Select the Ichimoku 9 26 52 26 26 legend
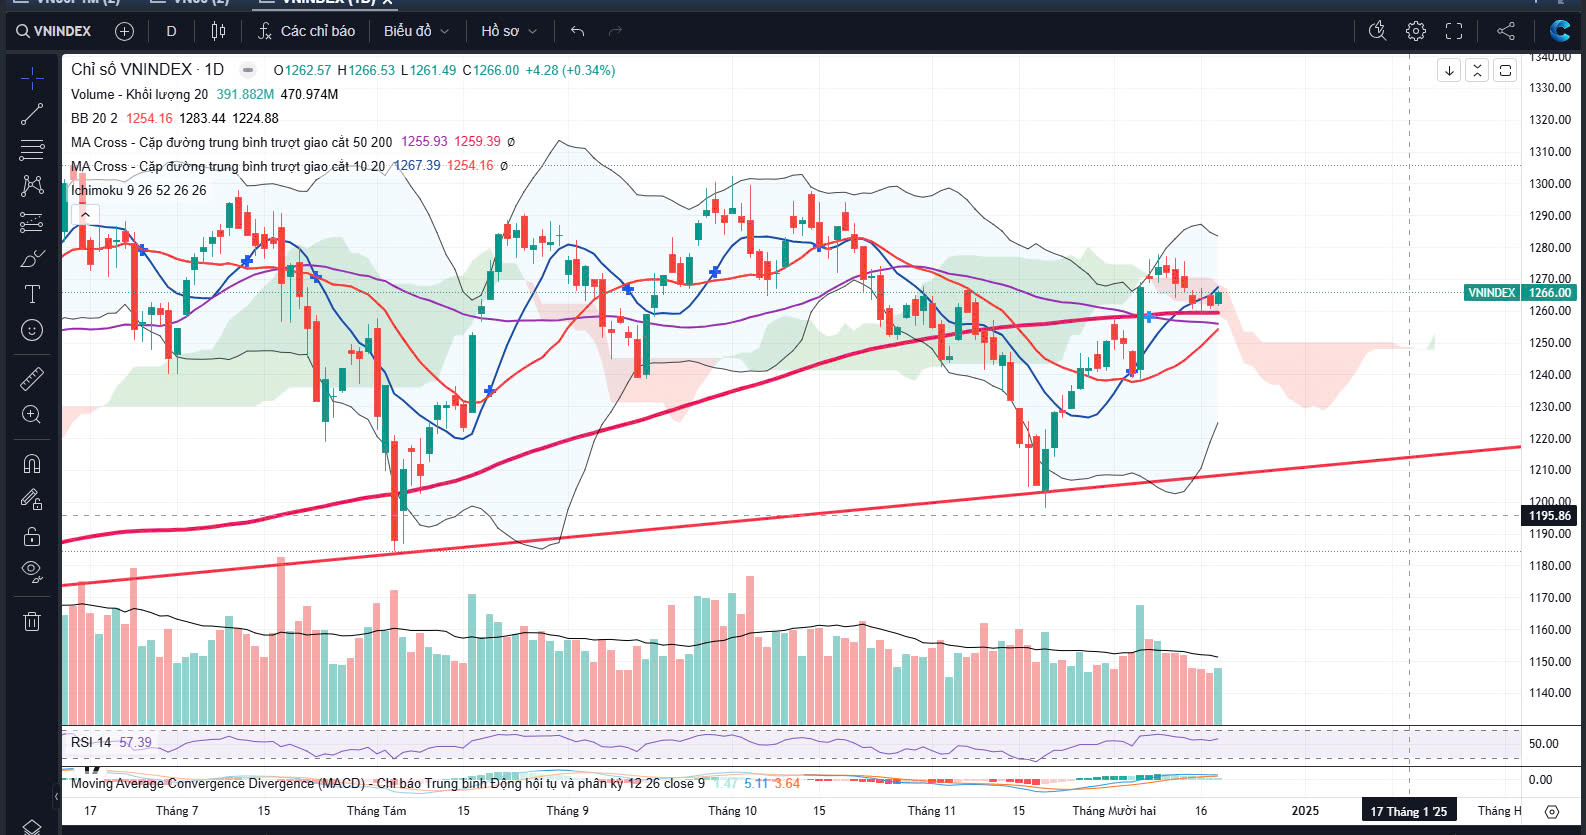The image size is (1586, 835). pyautogui.click(x=138, y=190)
